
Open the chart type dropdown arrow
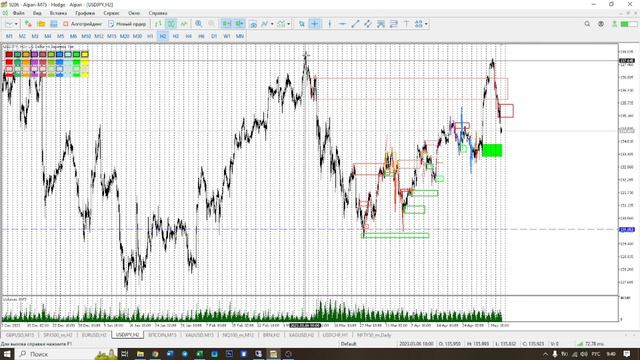point(16,24)
